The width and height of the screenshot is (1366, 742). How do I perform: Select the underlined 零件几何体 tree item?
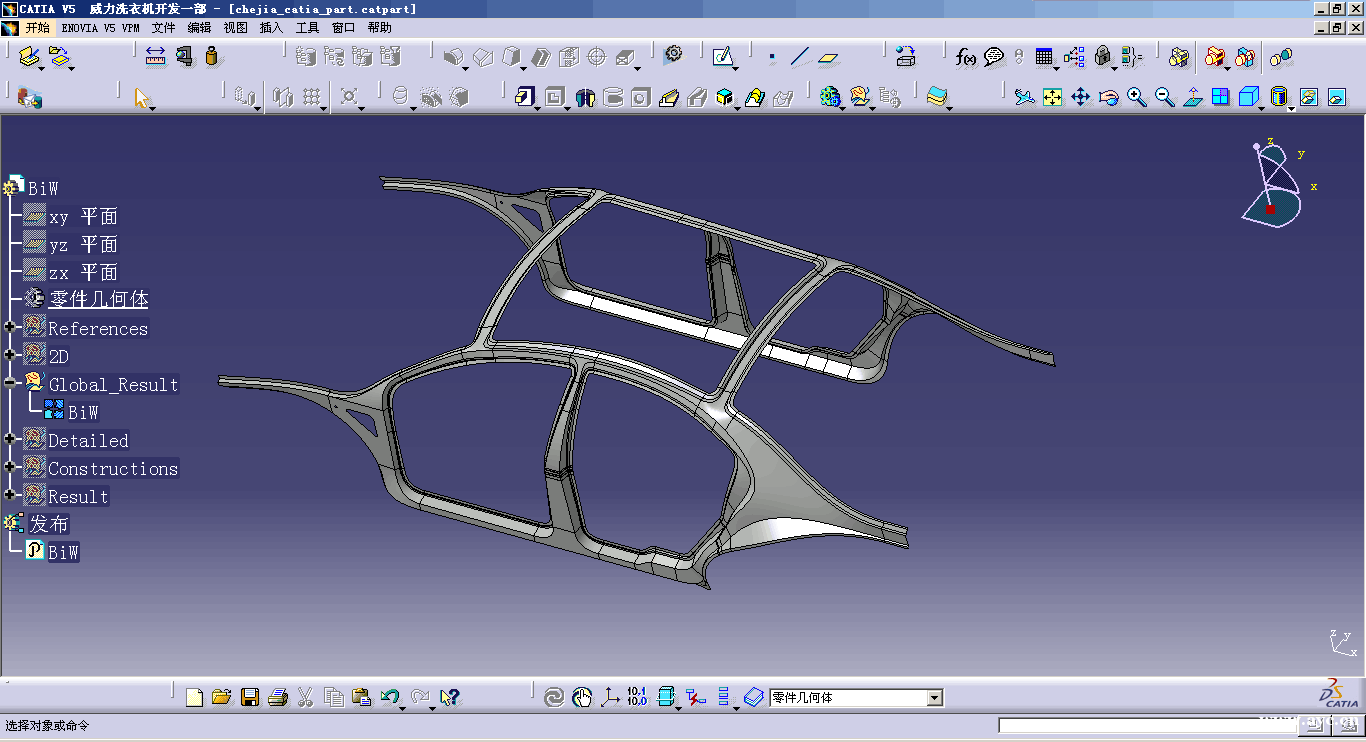pos(98,299)
